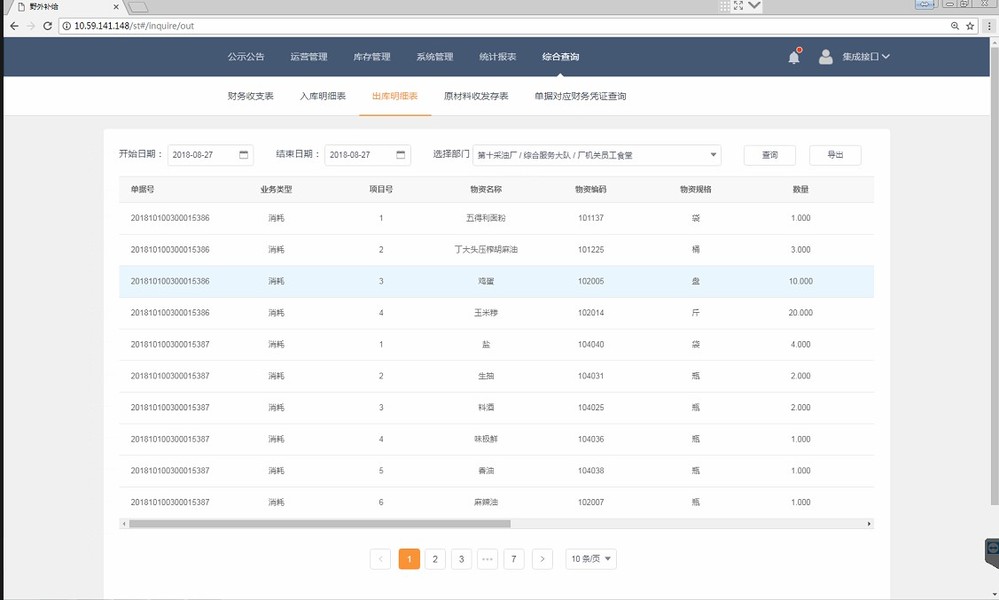The height and width of the screenshot is (600, 999).
Task: Expand the 集成接口 user dropdown
Action: 866,57
